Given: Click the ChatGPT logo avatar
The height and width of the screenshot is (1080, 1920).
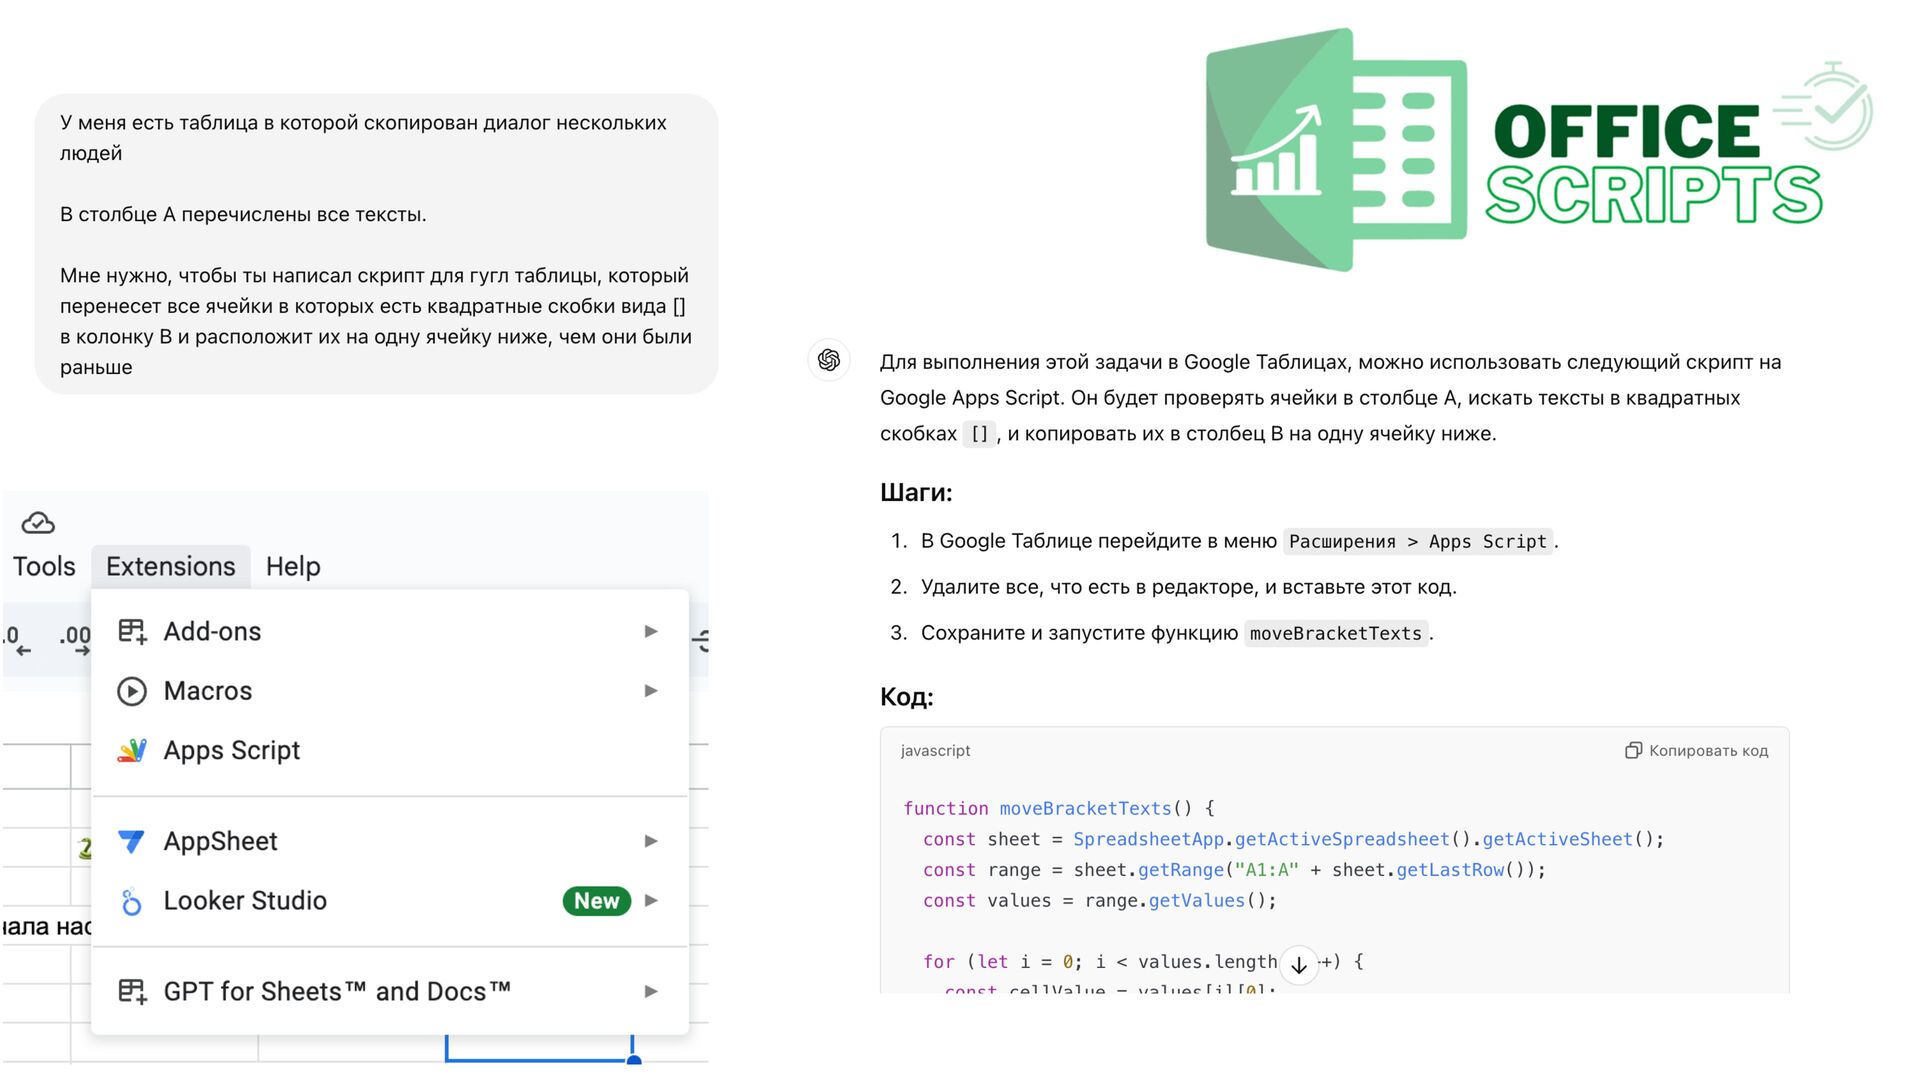Looking at the screenshot, I should [x=828, y=360].
